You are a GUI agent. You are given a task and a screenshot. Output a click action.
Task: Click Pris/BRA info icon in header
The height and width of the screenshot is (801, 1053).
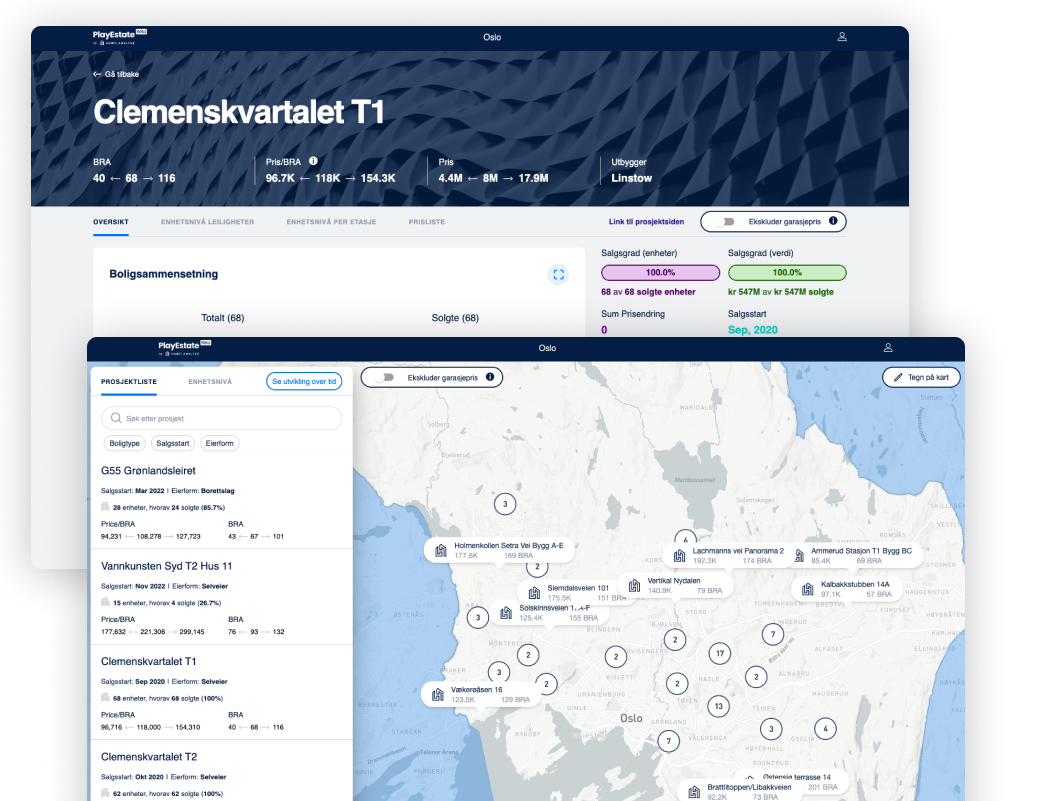click(313, 161)
